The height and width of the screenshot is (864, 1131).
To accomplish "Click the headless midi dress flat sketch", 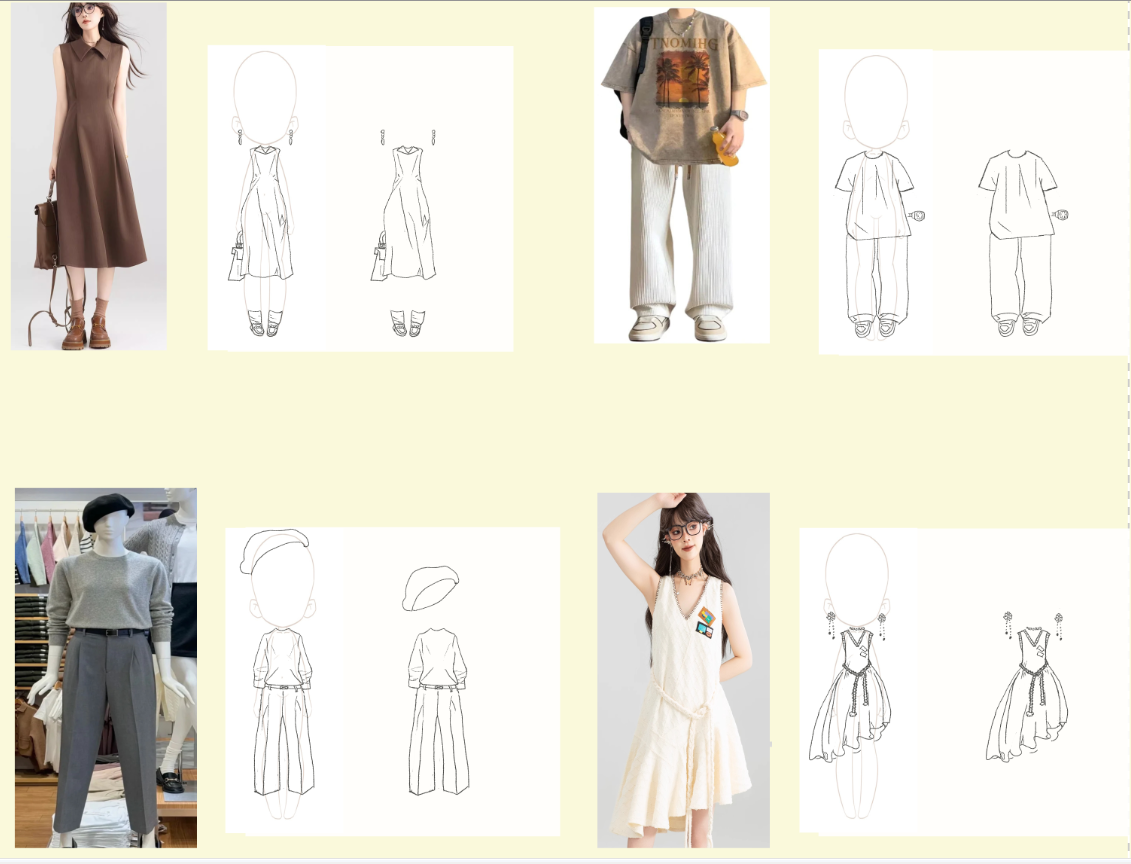I will pyautogui.click(x=408, y=232).
